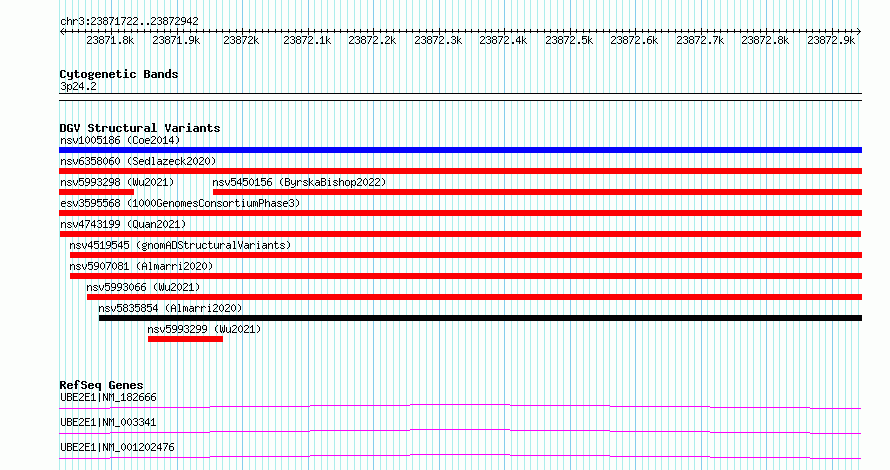Click ruler position 23872.5k
890x470 pixels.
[569, 40]
